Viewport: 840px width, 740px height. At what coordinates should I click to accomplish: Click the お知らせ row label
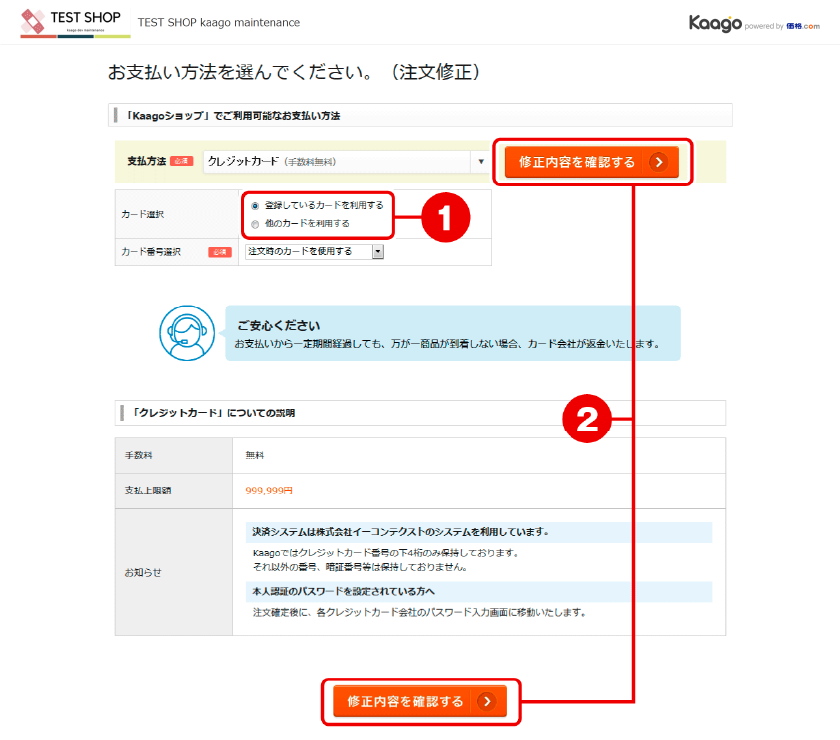click(x=142, y=572)
